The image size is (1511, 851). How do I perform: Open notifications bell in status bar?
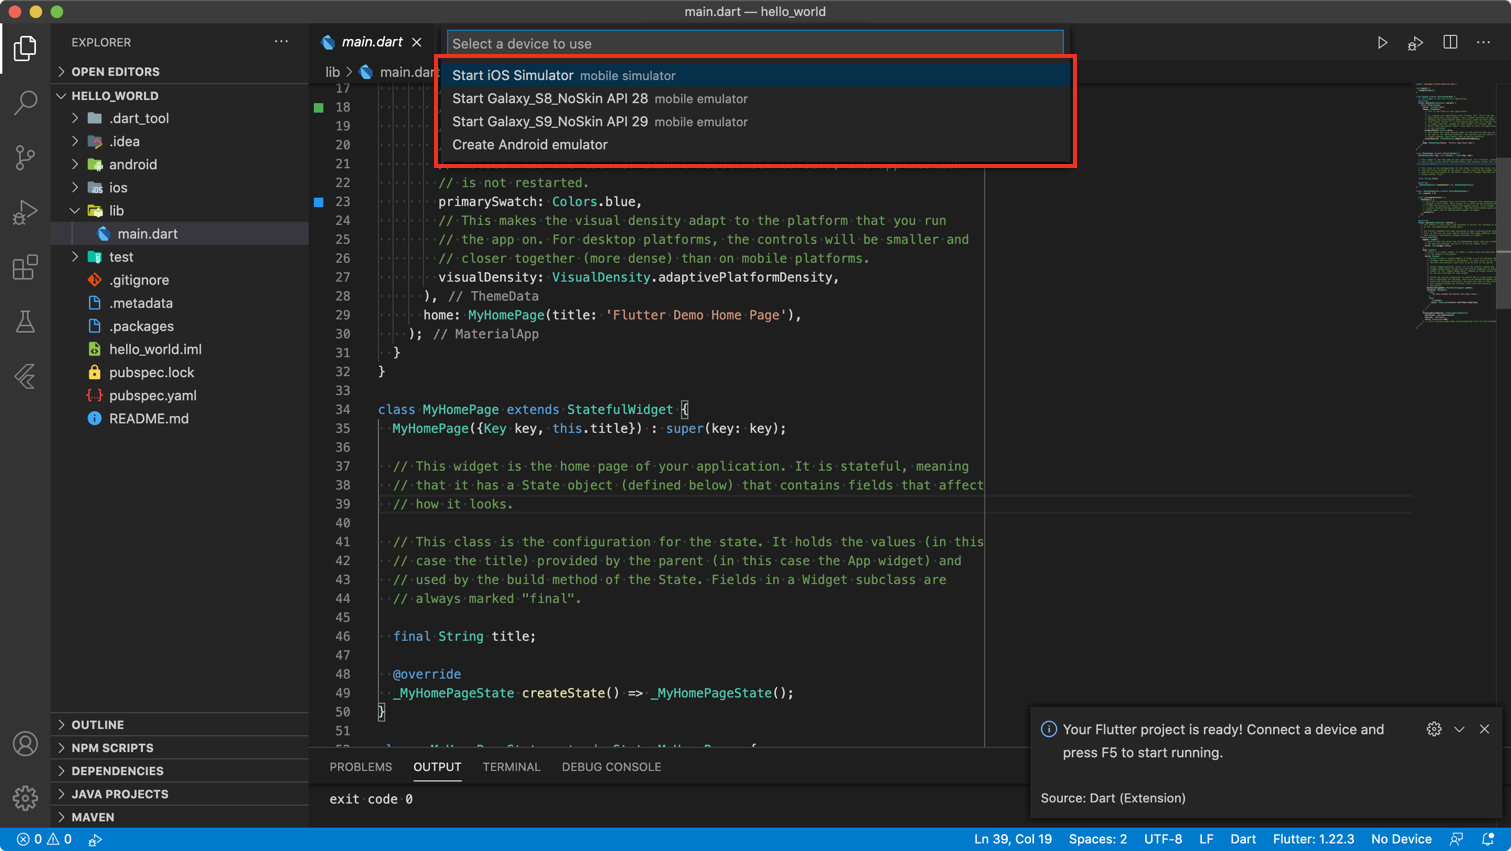coord(1488,839)
